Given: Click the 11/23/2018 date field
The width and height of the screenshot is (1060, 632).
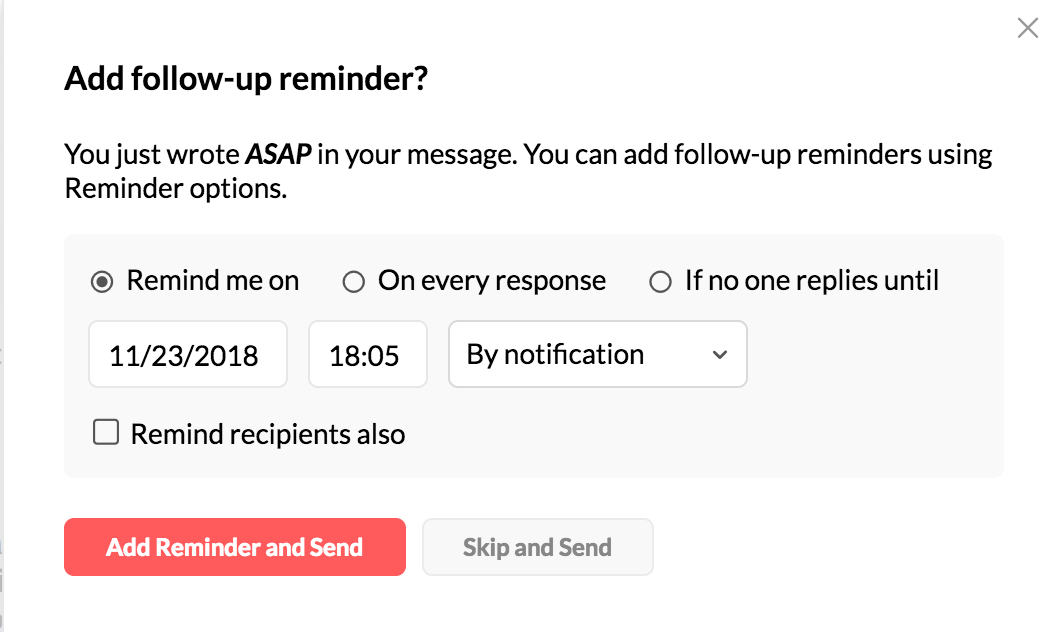Looking at the screenshot, I should pyautogui.click(x=187, y=354).
